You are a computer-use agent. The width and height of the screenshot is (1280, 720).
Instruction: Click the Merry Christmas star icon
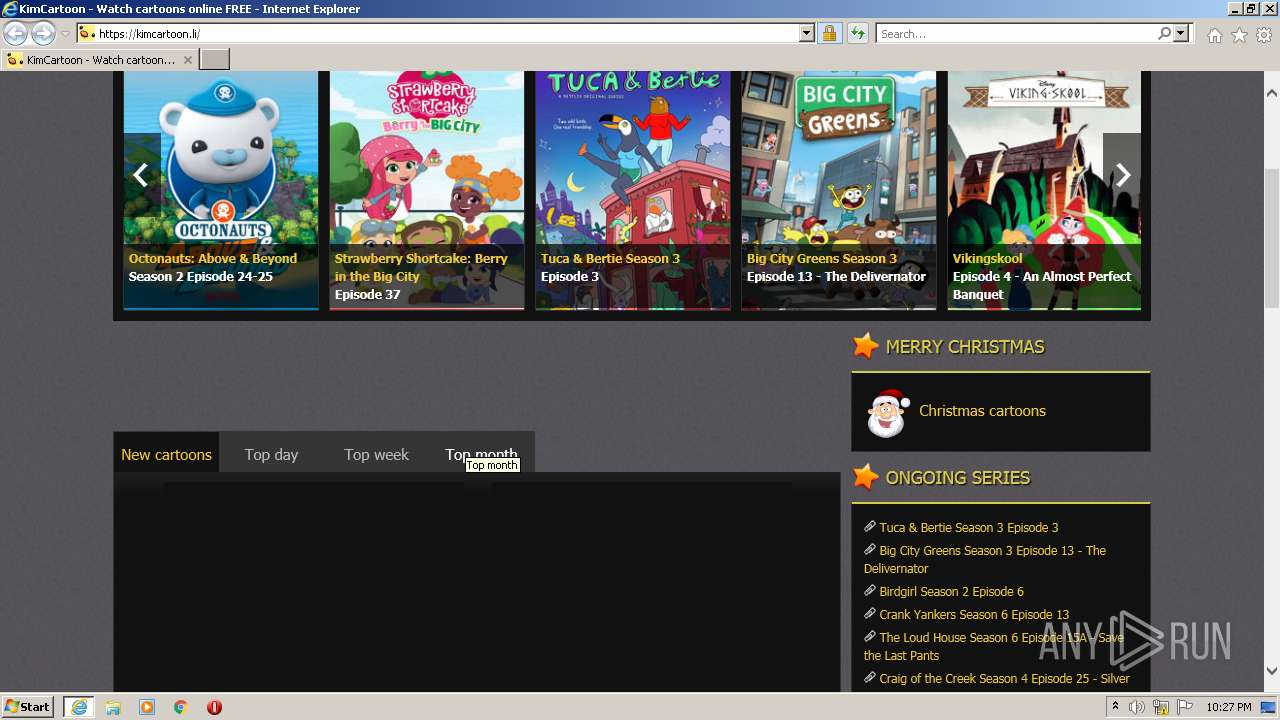(865, 346)
